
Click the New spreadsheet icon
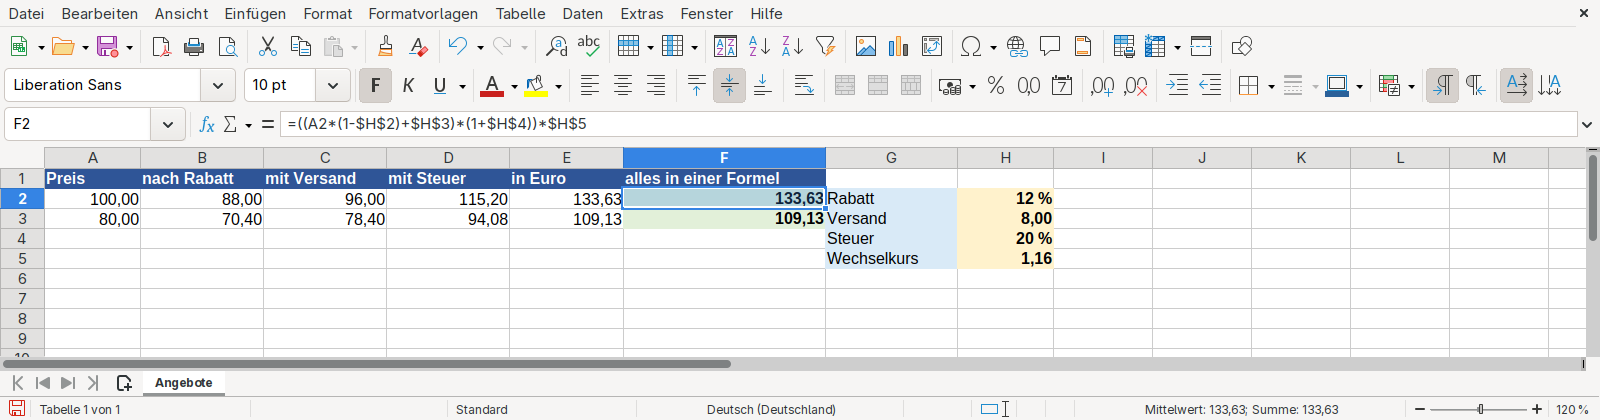[19, 46]
